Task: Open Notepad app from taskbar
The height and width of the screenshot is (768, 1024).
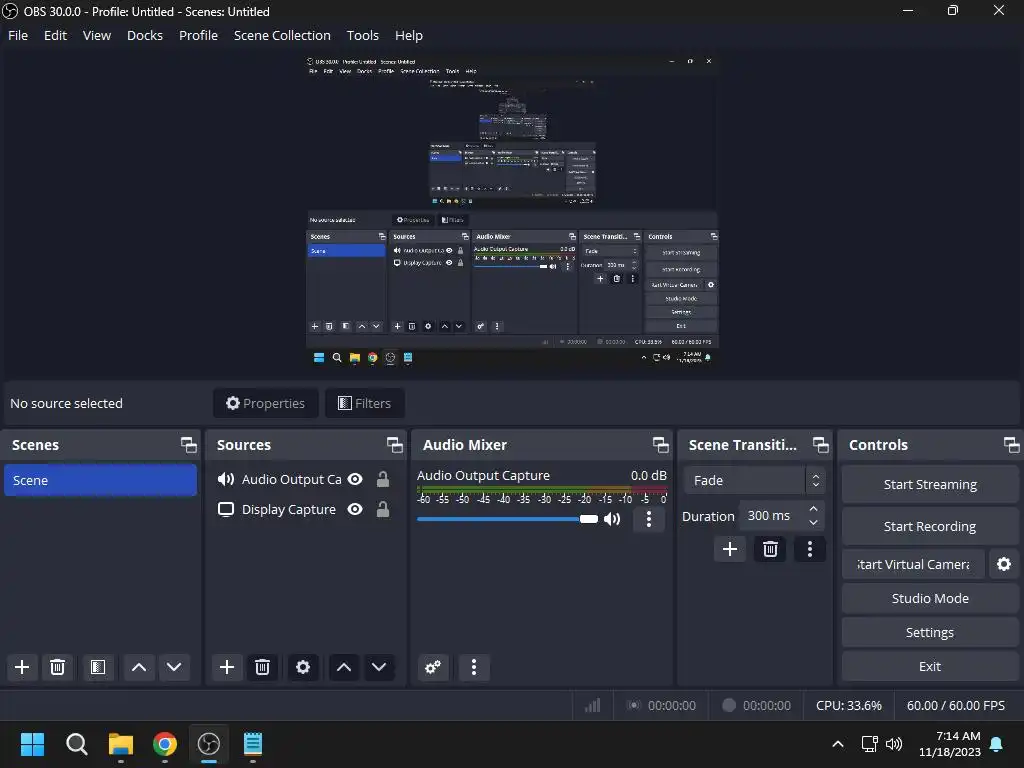Action: pos(253,744)
